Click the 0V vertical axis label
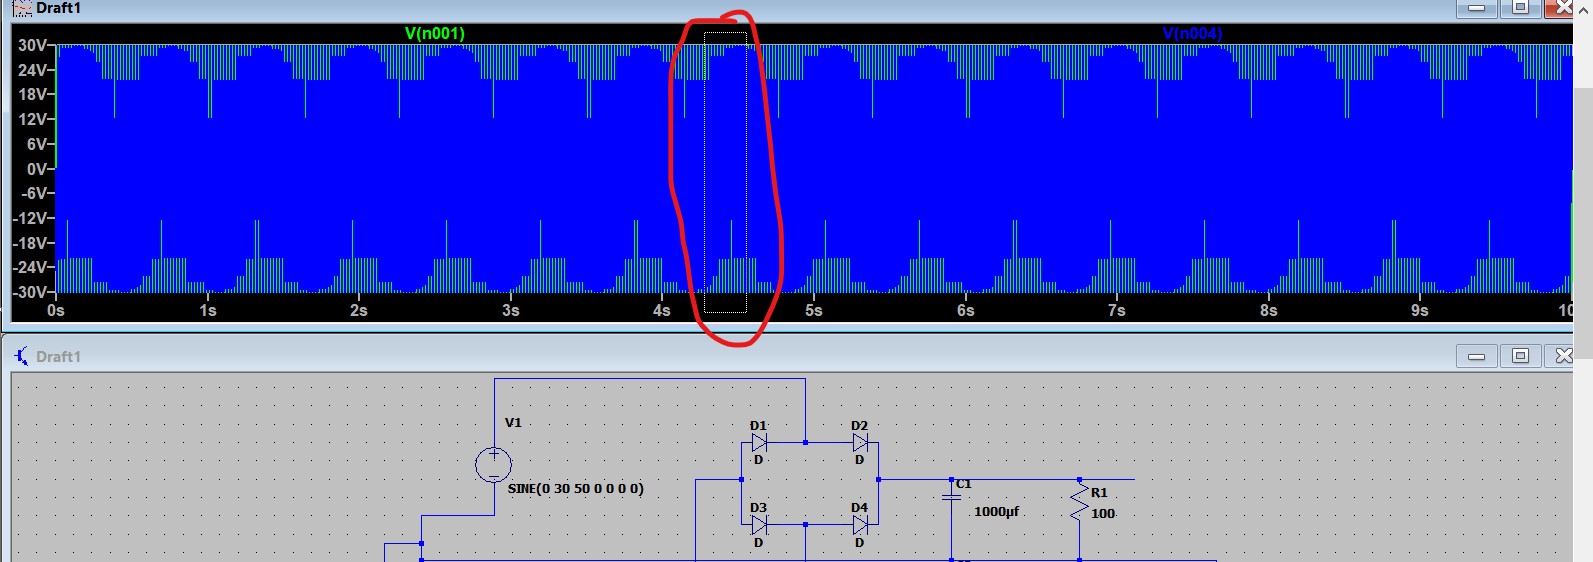1593x562 pixels. pos(36,169)
